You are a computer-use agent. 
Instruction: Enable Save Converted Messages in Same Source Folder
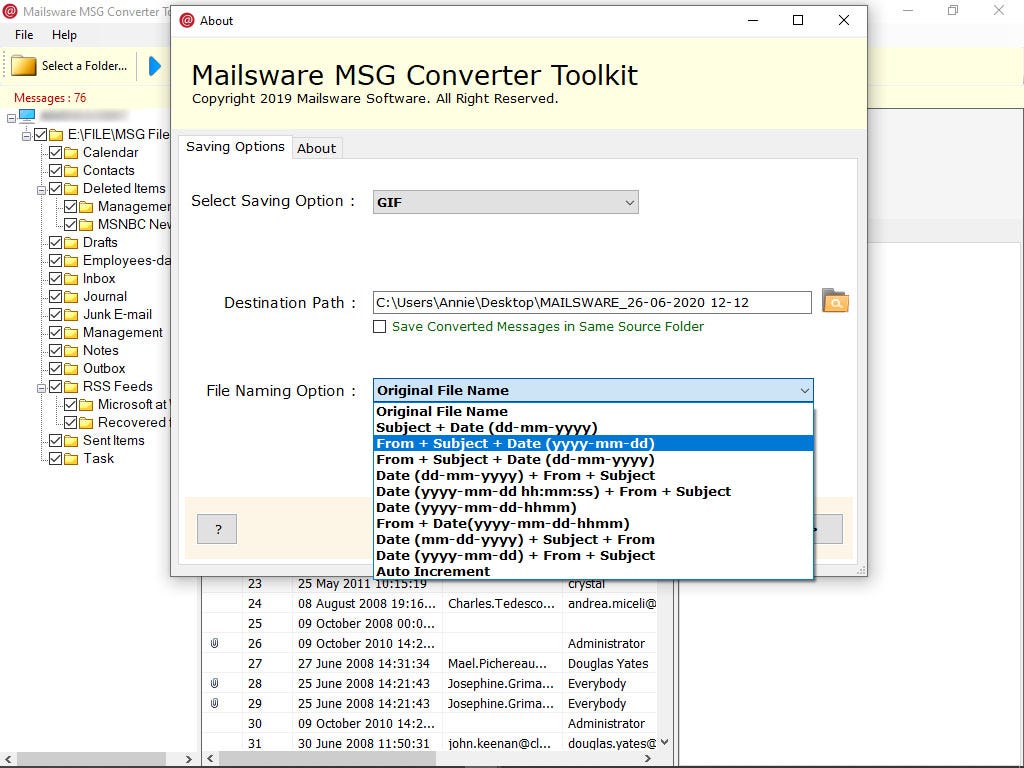click(379, 327)
